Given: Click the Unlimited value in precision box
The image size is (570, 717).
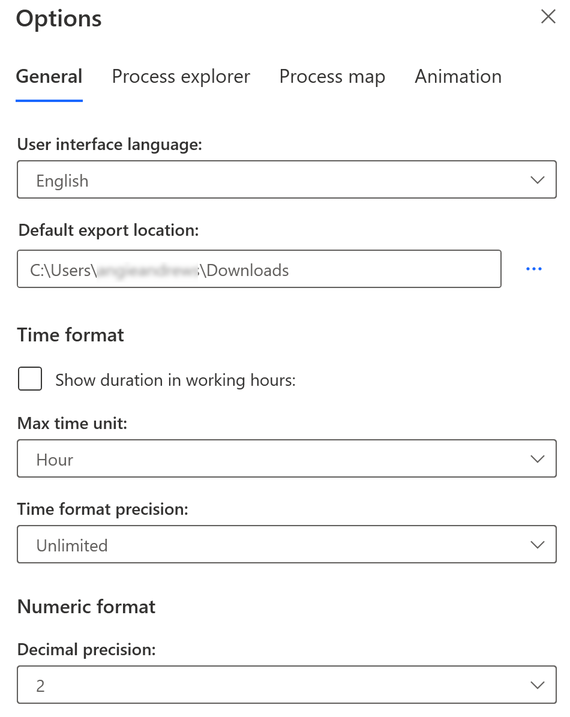Looking at the screenshot, I should coord(72,545).
